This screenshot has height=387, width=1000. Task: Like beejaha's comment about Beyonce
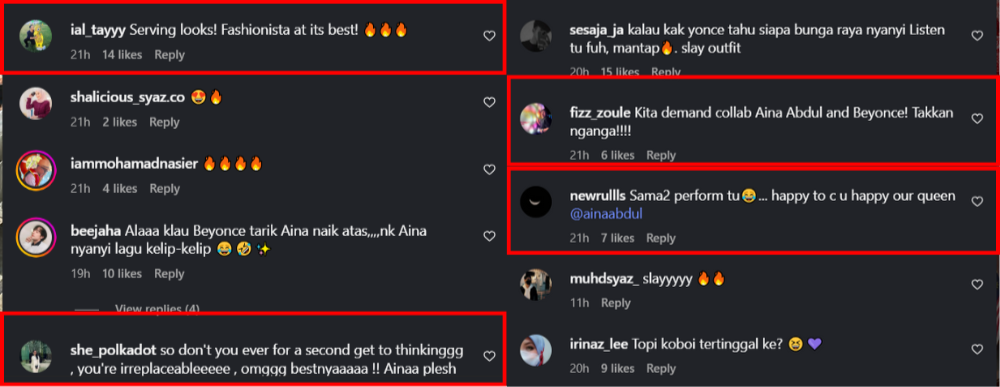click(x=489, y=237)
